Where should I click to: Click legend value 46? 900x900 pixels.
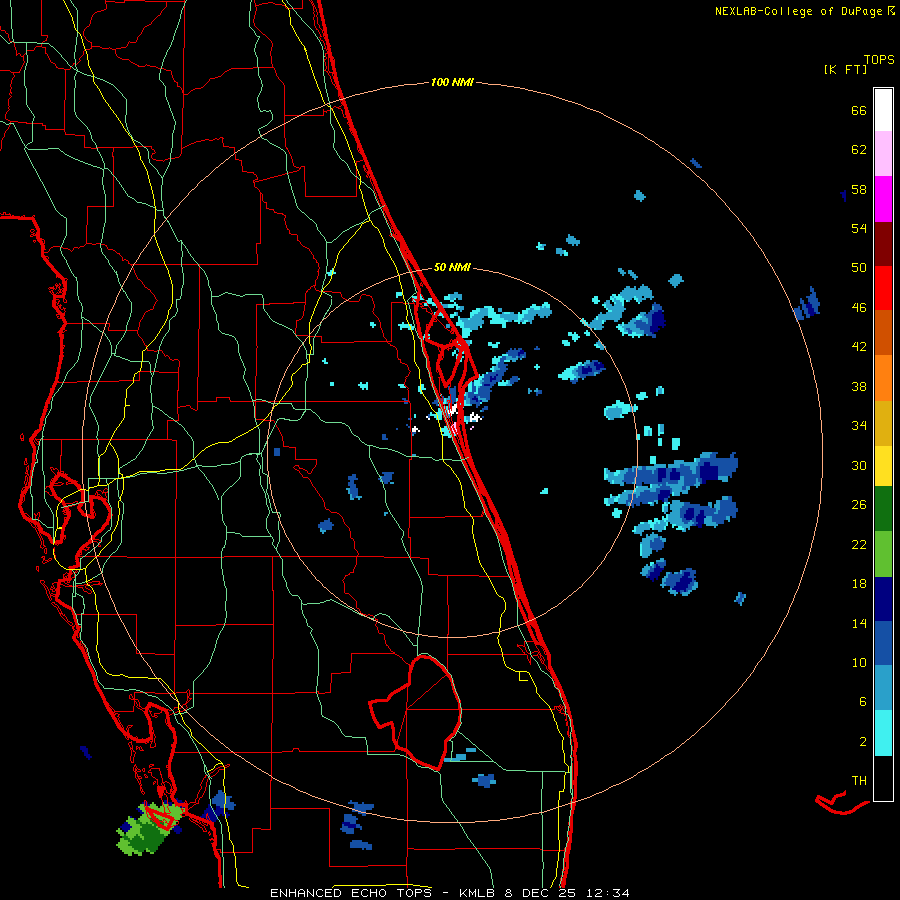pyautogui.click(x=859, y=308)
